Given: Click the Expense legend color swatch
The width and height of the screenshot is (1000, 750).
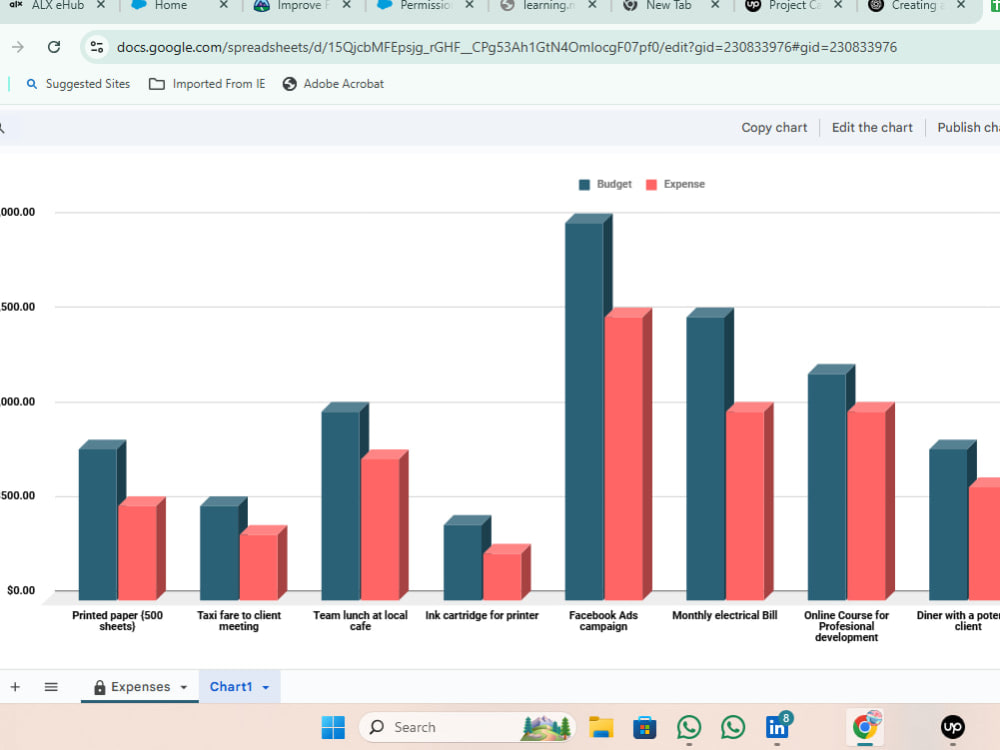Looking at the screenshot, I should point(651,184).
